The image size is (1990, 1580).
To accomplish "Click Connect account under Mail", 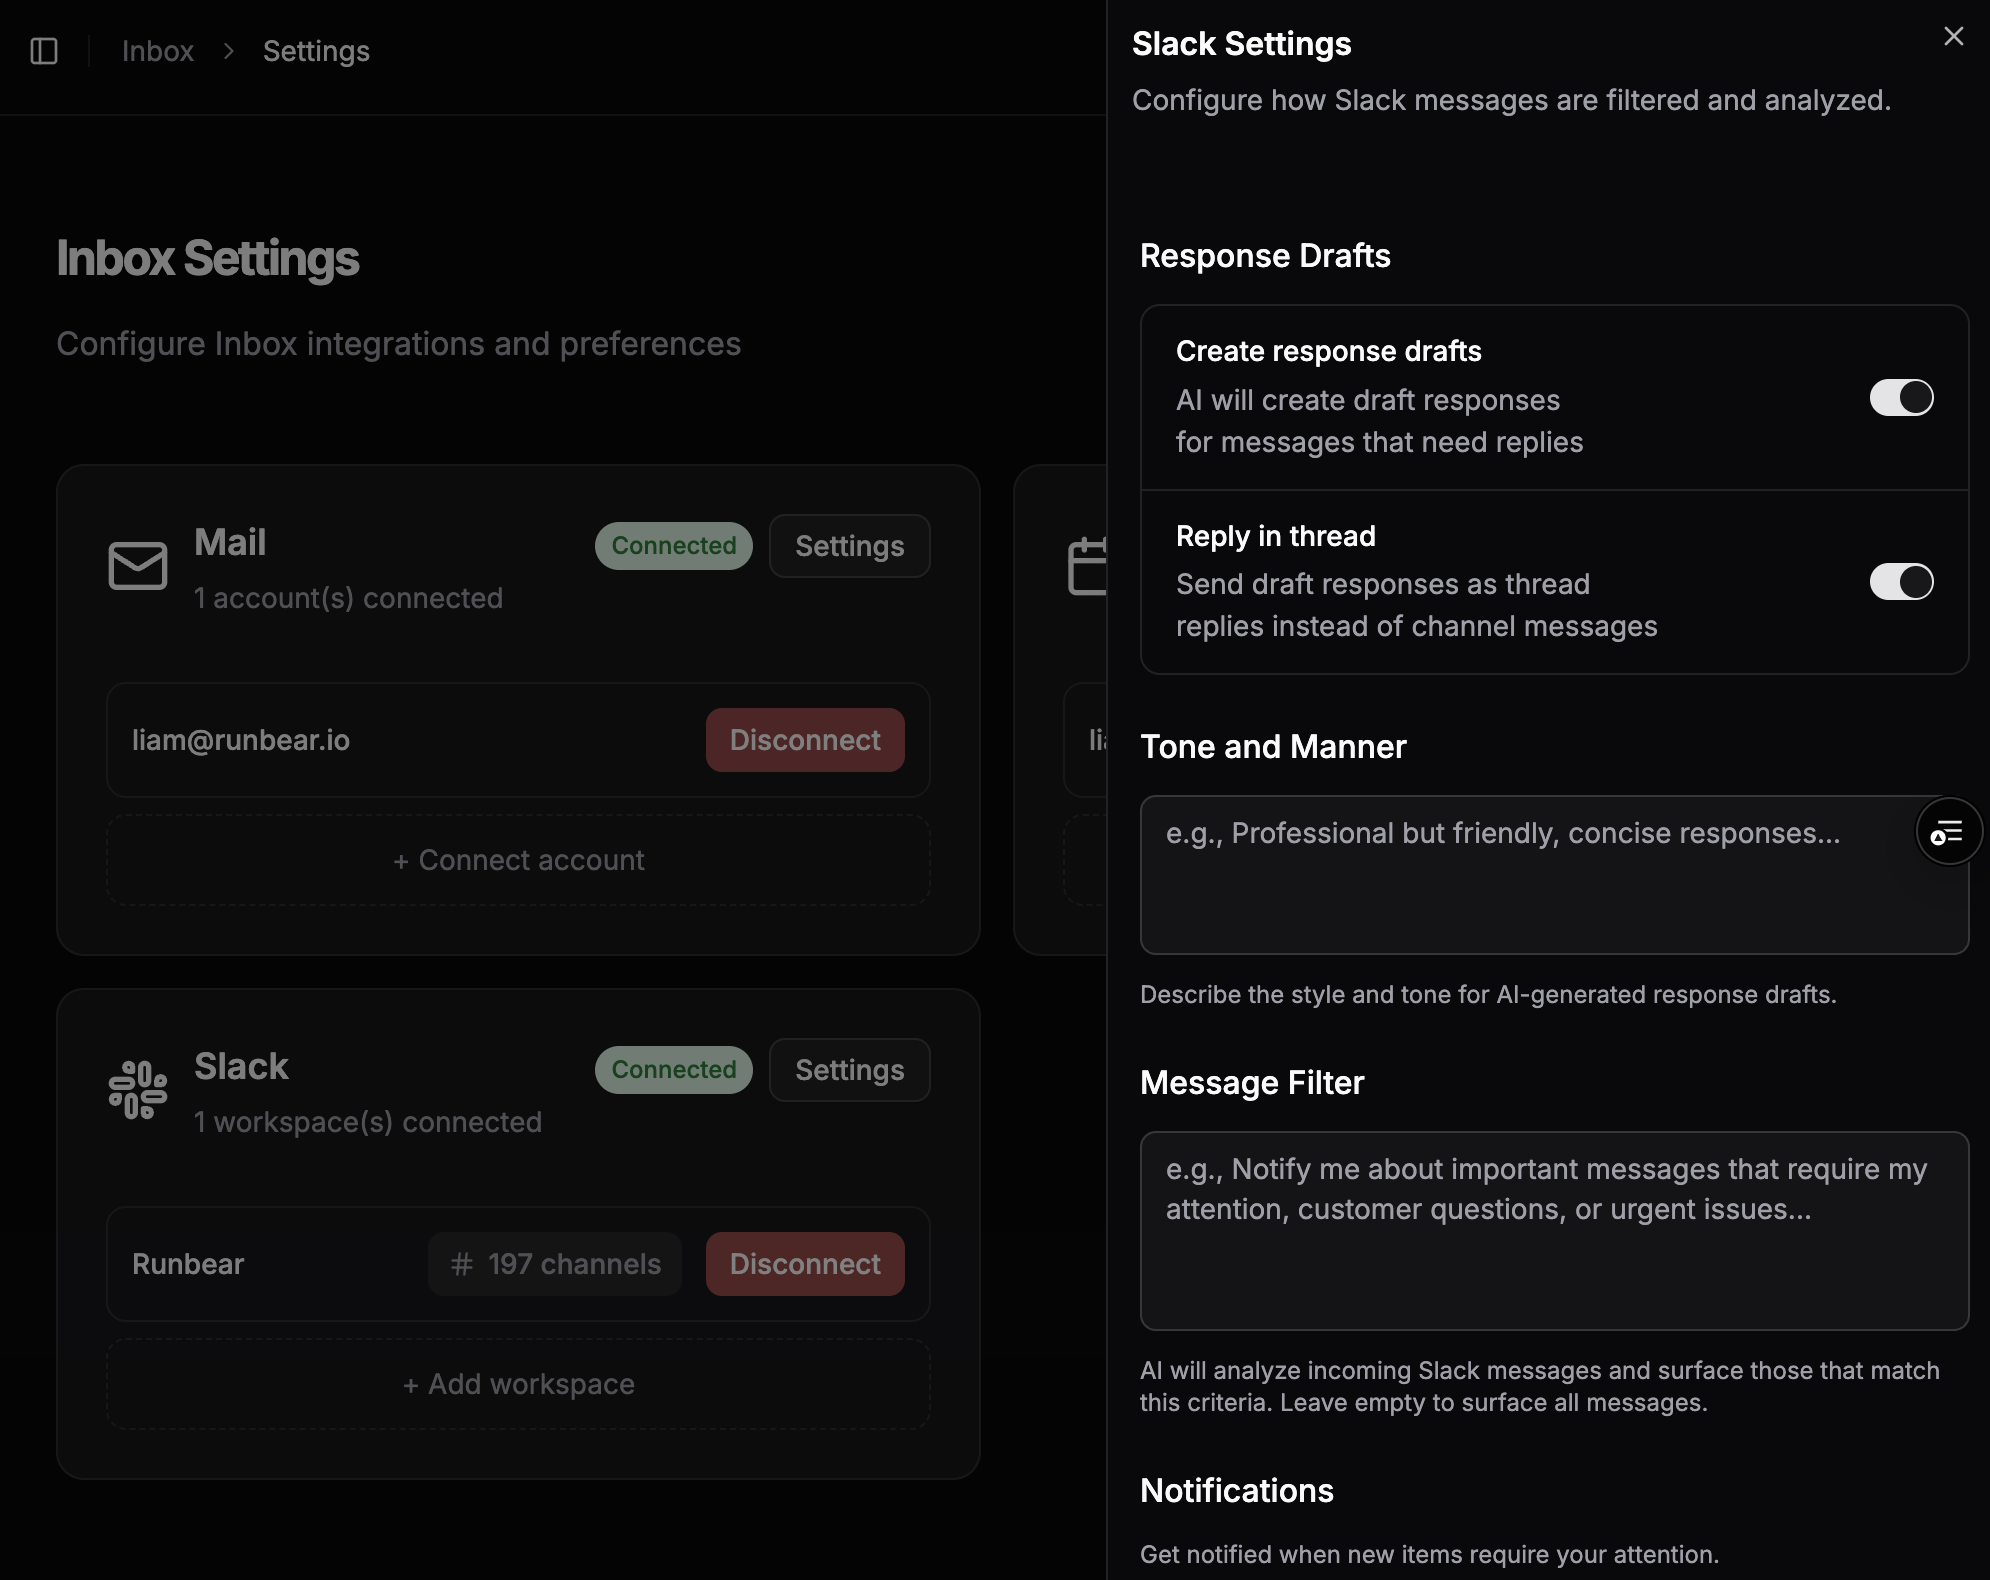I will point(518,860).
